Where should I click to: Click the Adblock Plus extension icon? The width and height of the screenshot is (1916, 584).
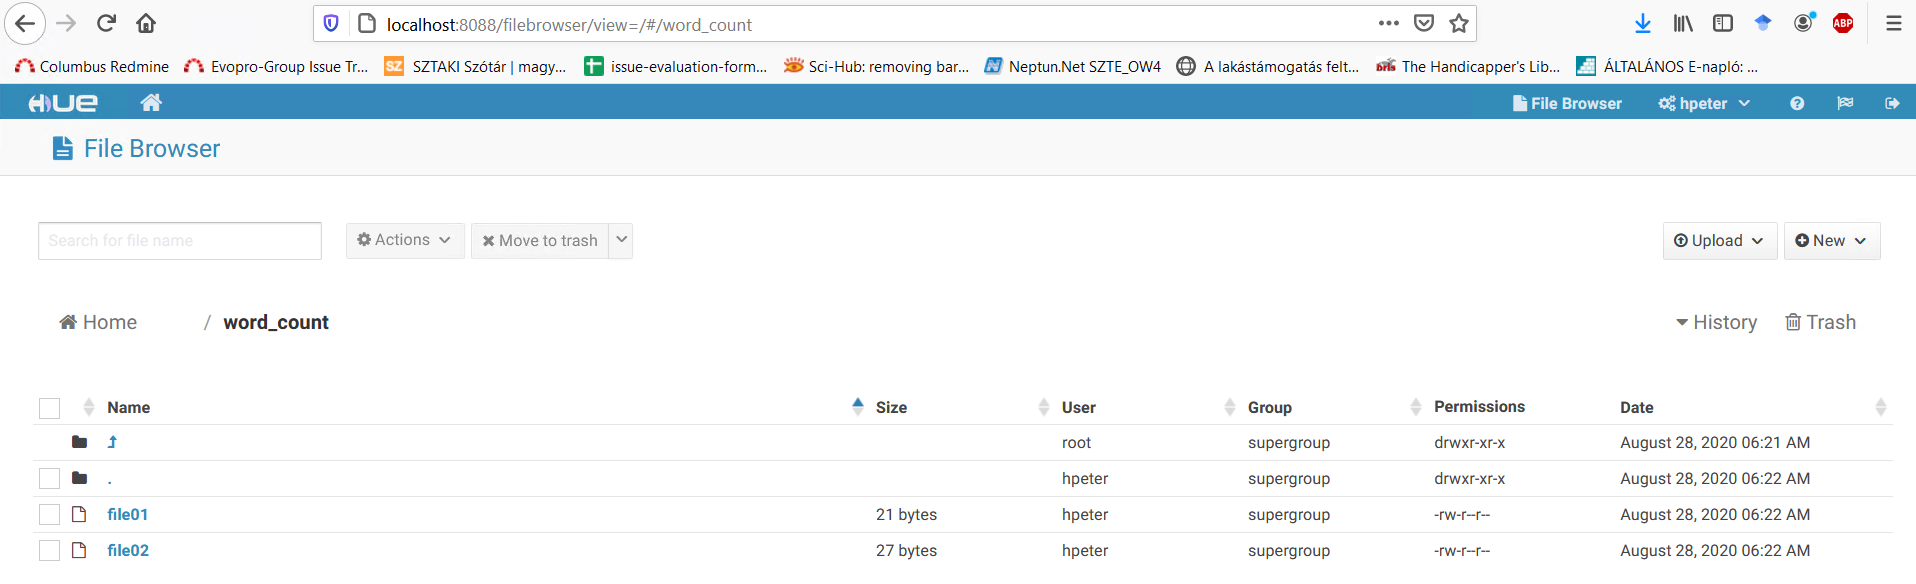(x=1843, y=24)
